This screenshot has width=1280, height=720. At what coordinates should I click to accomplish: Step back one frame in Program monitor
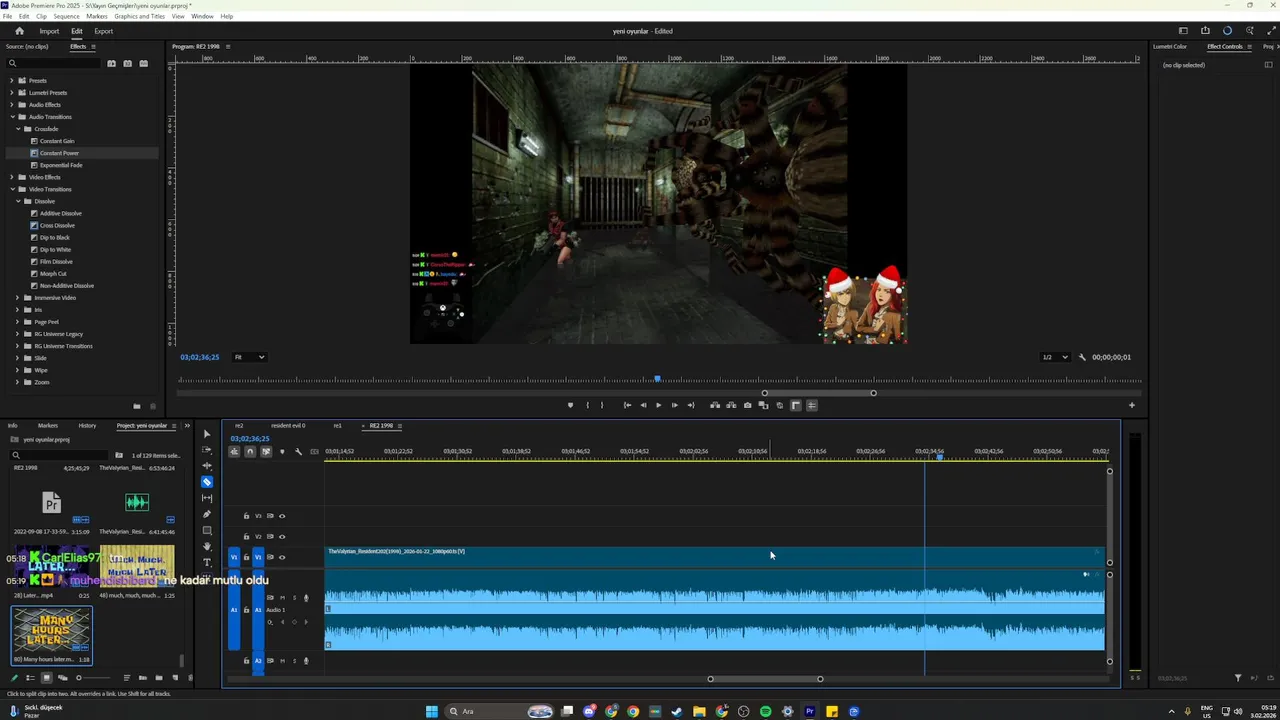point(643,405)
